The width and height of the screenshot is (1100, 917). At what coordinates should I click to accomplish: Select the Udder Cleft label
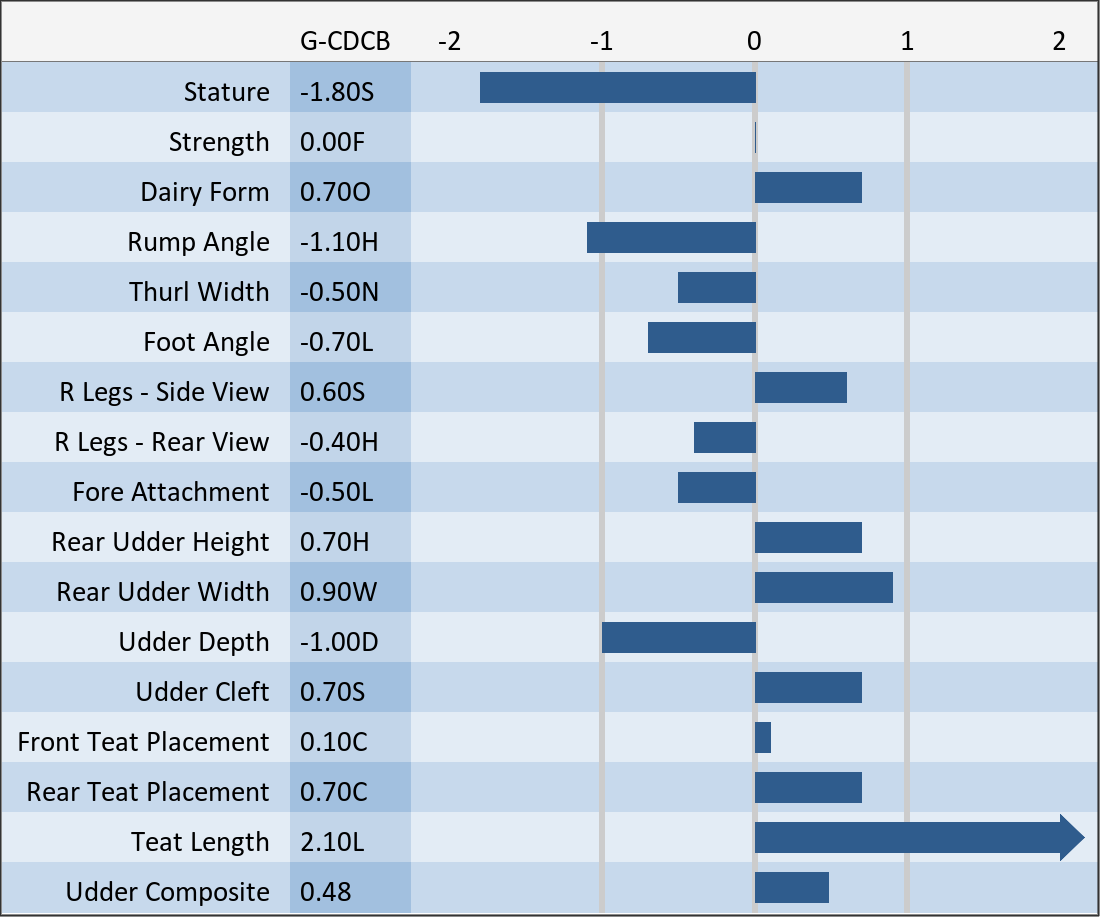(202, 692)
